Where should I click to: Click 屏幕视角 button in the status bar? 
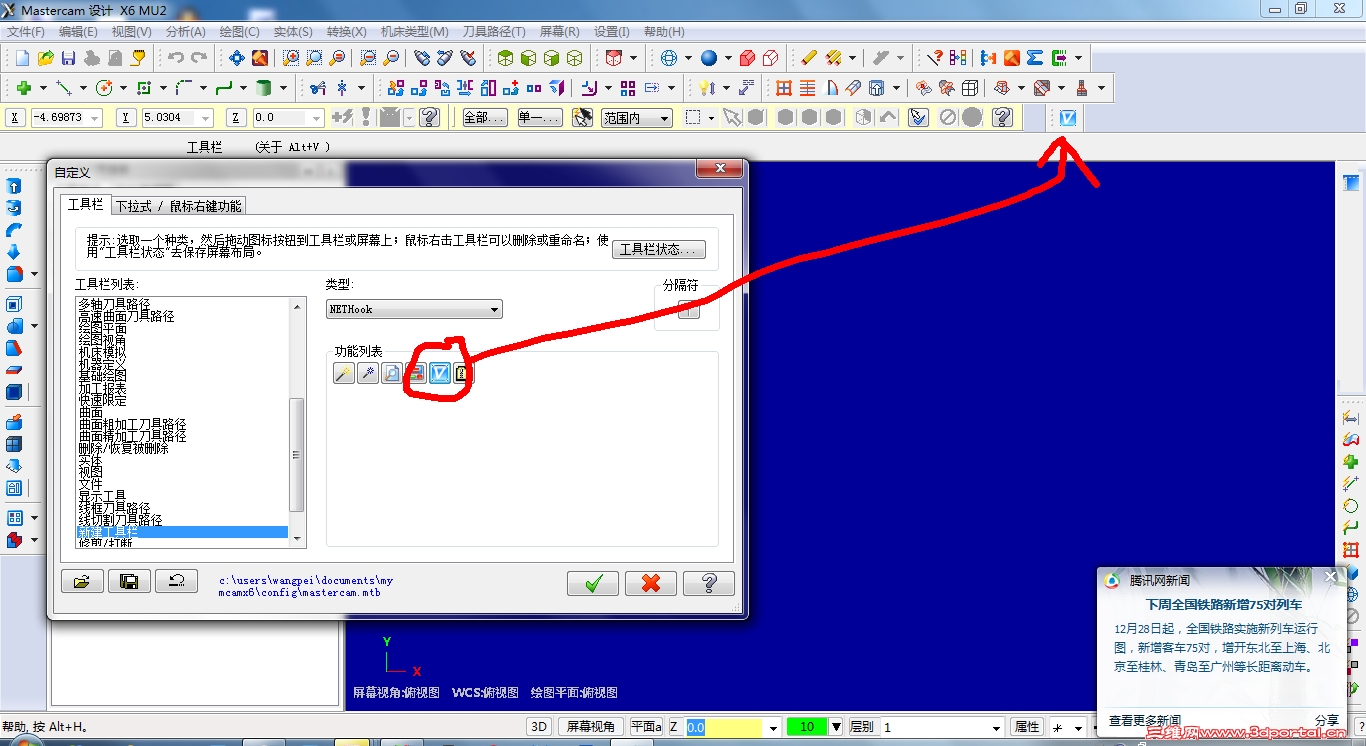(591, 727)
